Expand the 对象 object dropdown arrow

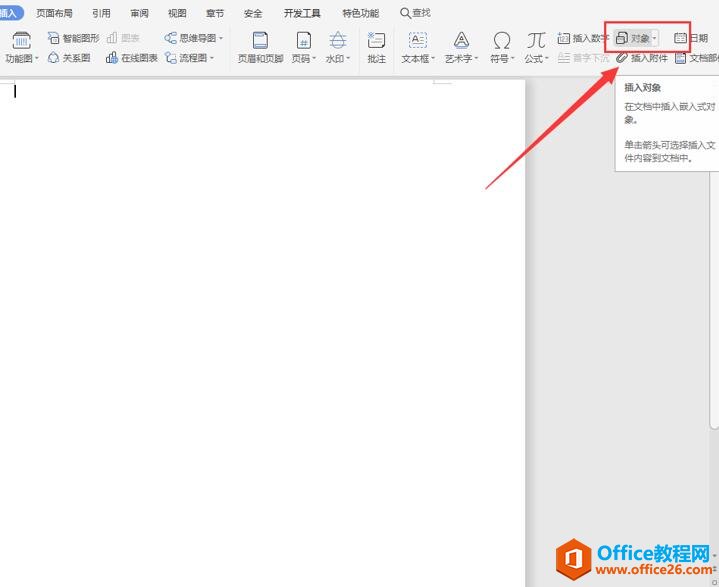655,38
